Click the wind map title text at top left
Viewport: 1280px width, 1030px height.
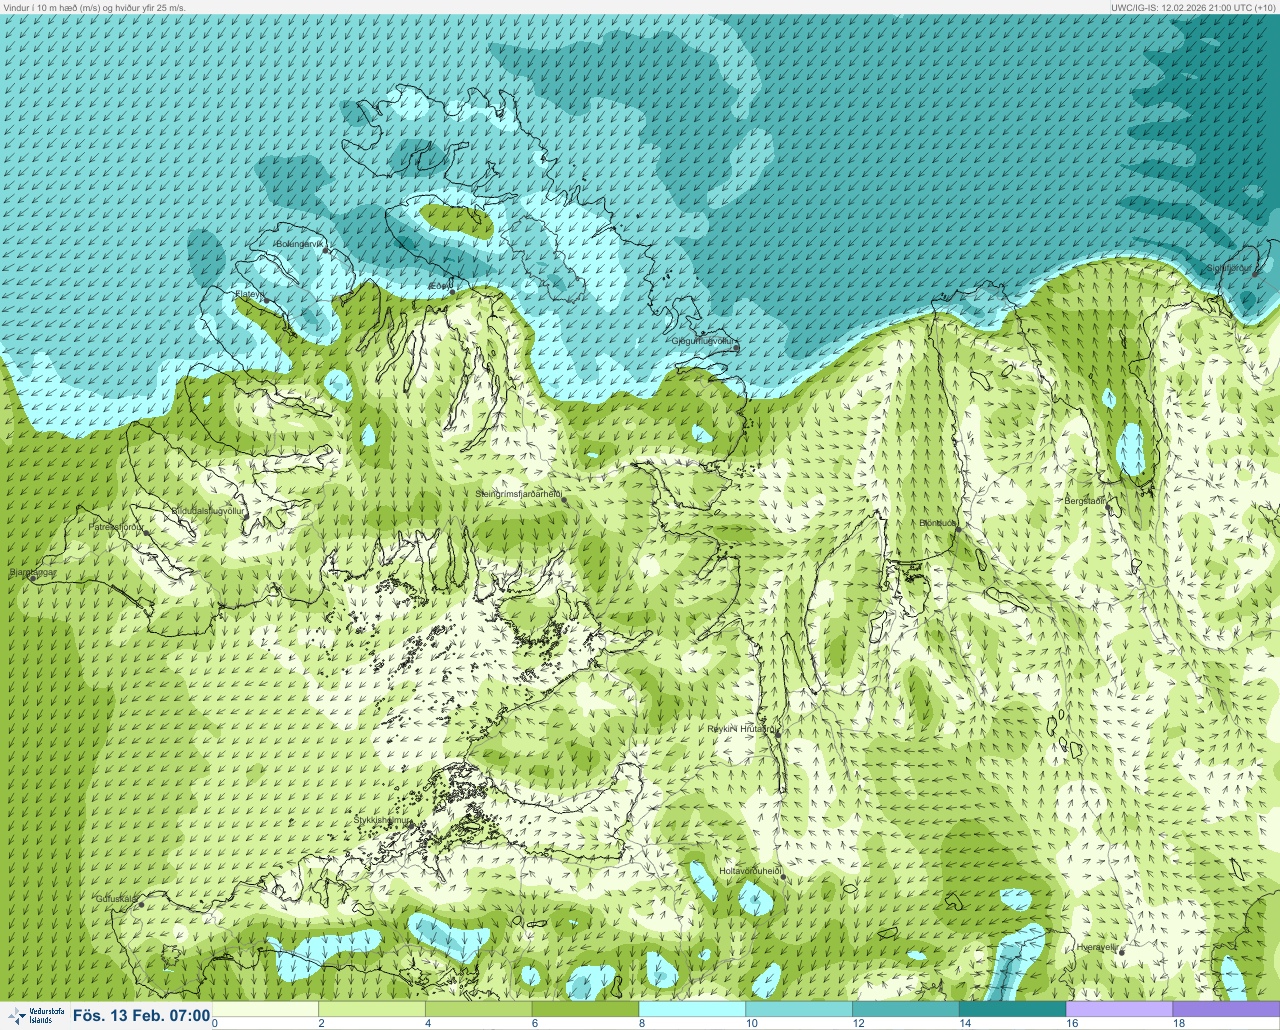(94, 7)
